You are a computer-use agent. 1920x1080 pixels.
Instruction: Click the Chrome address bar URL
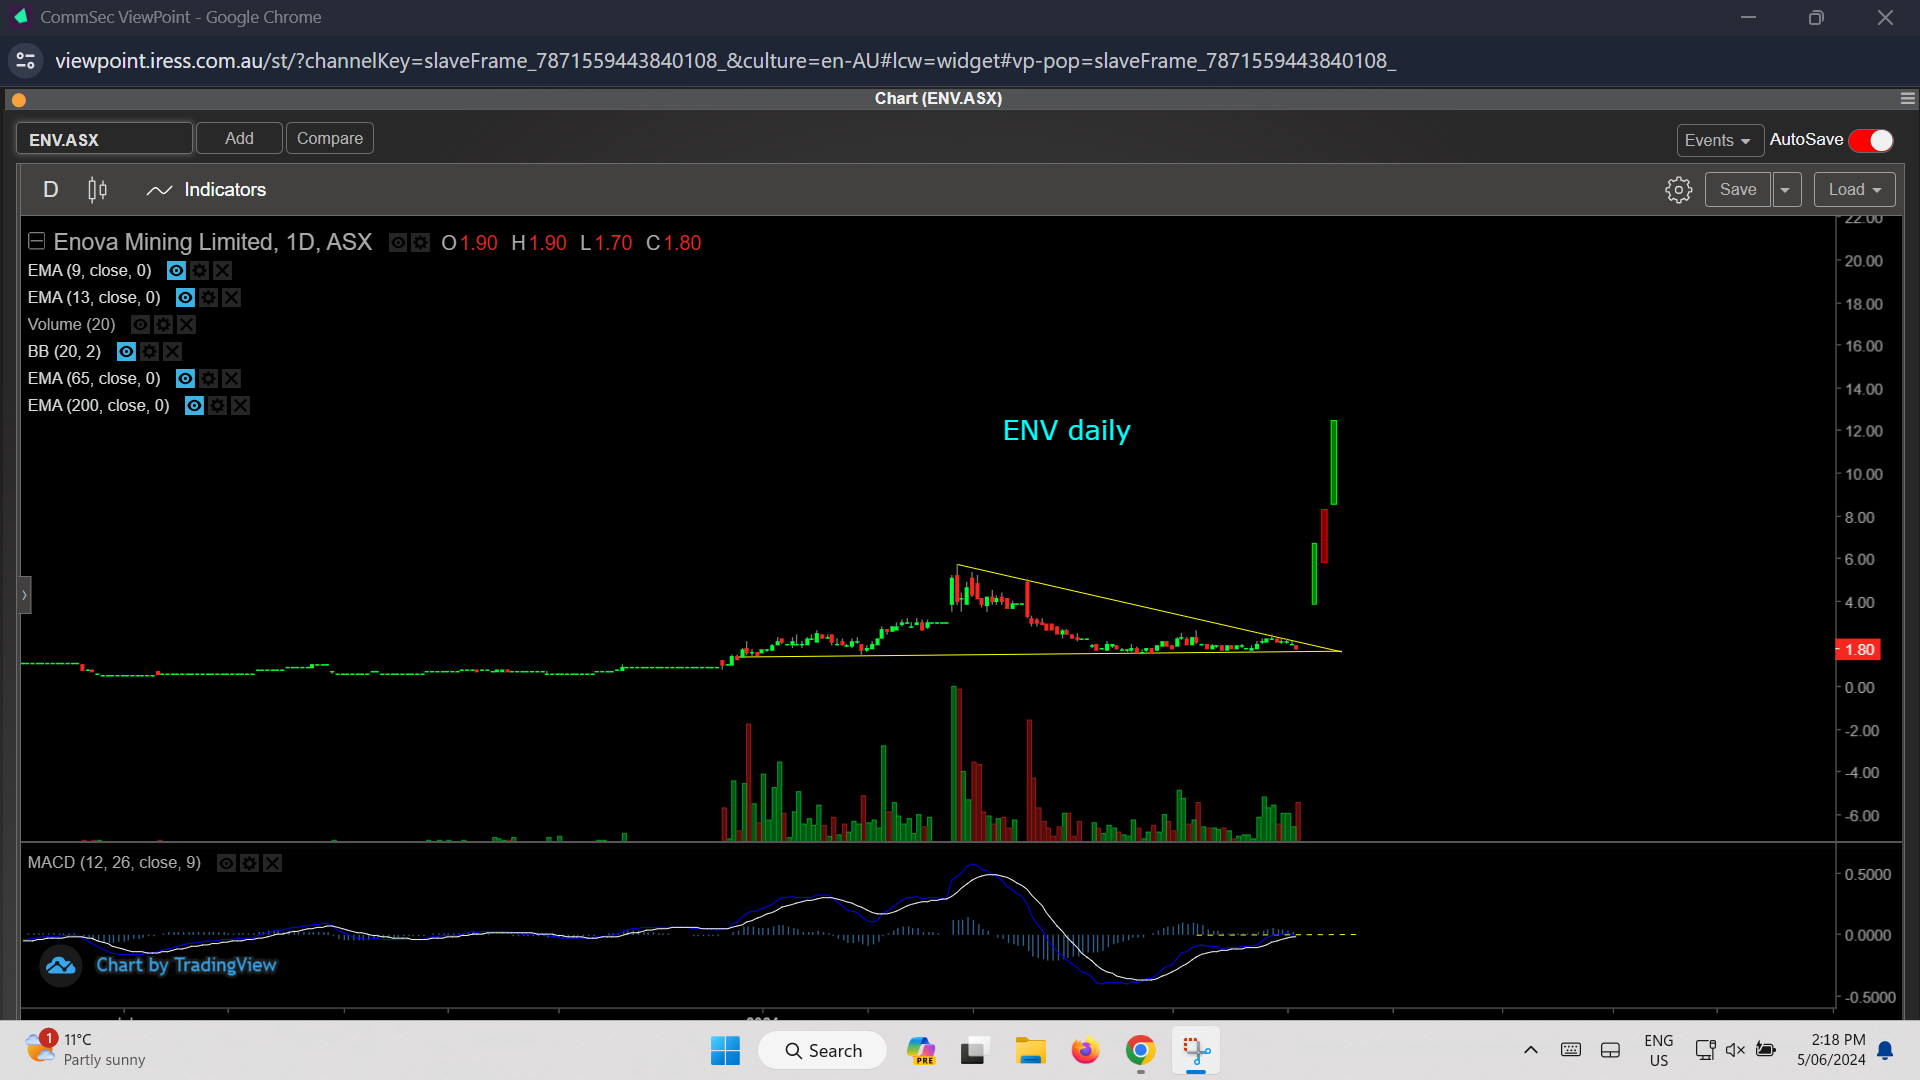pyautogui.click(x=725, y=61)
